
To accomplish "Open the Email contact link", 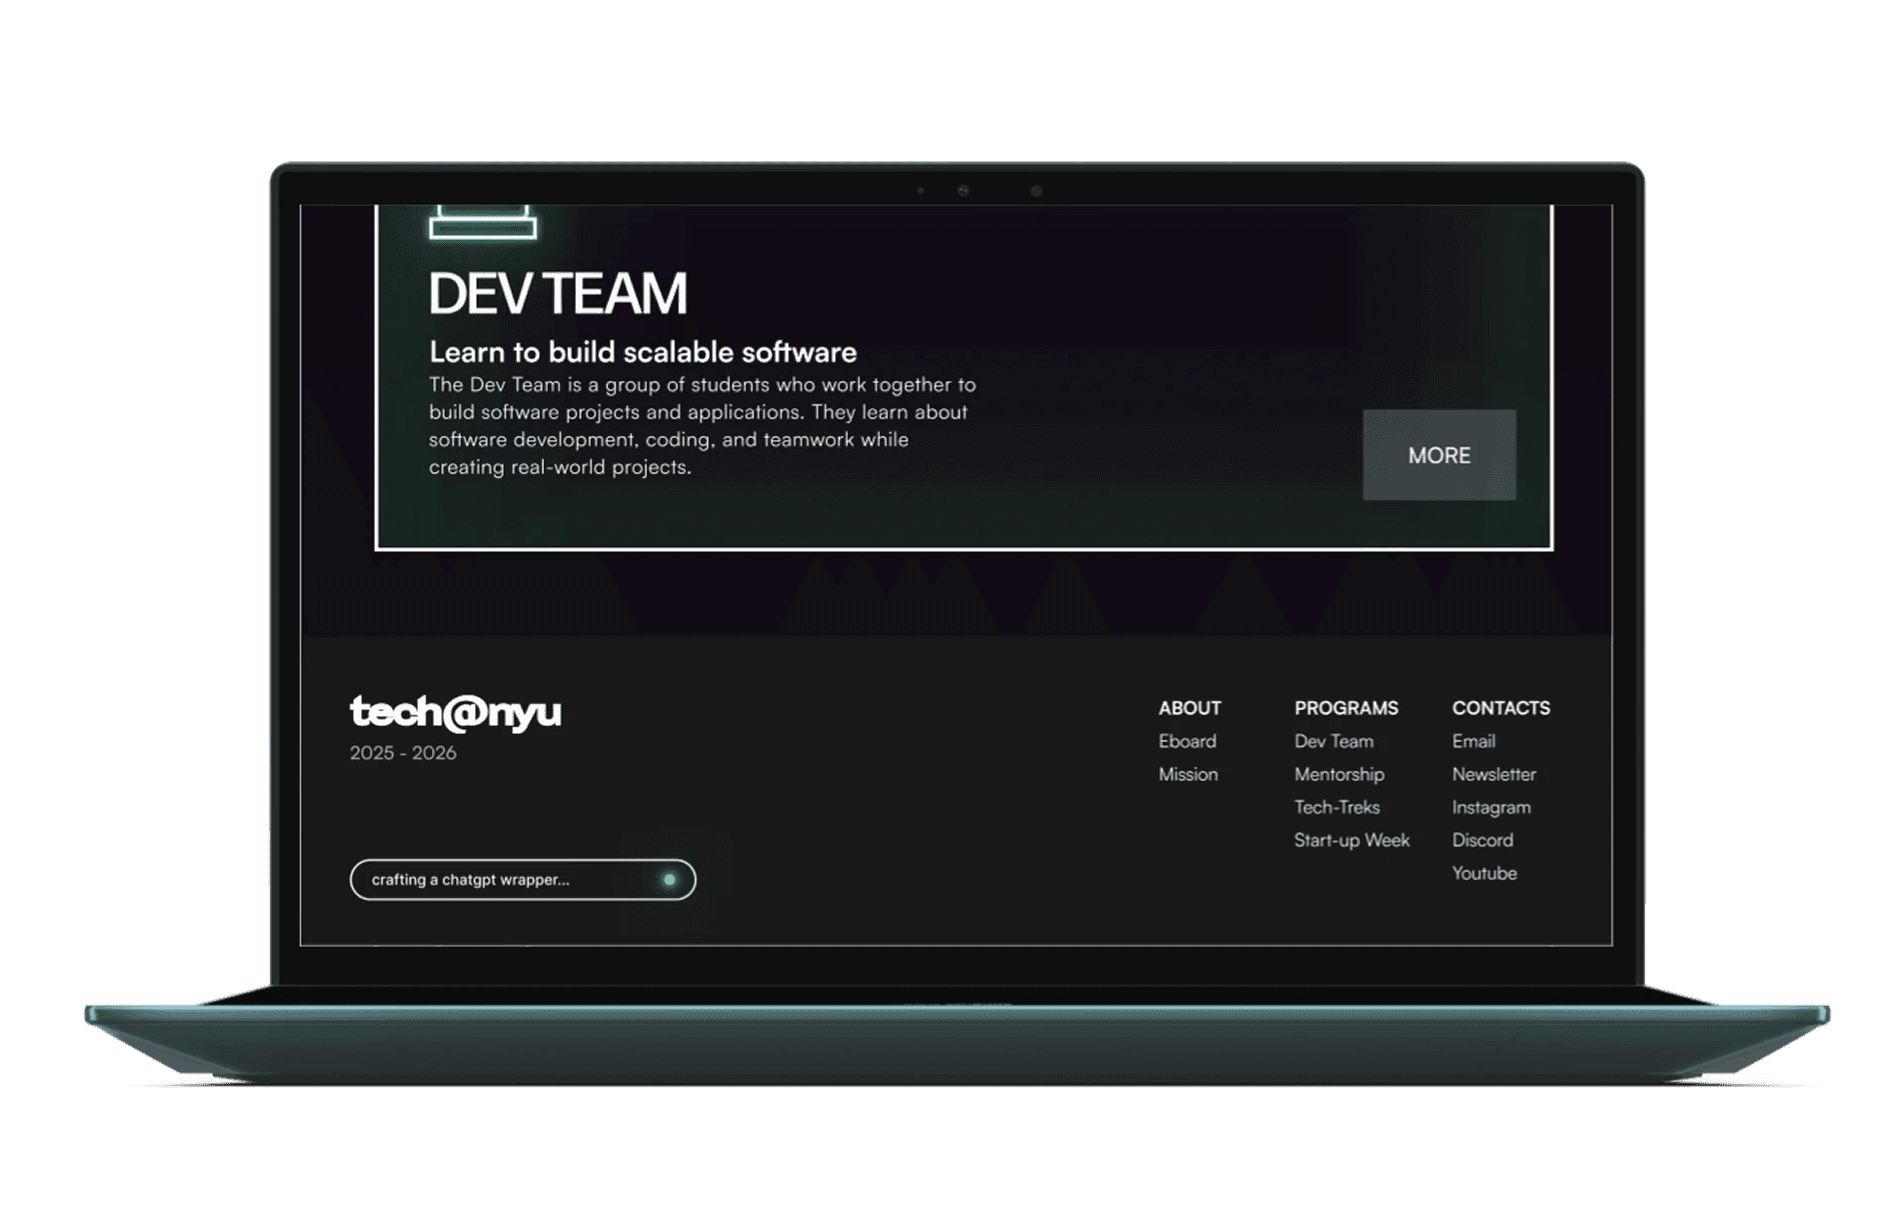I will pyautogui.click(x=1474, y=741).
